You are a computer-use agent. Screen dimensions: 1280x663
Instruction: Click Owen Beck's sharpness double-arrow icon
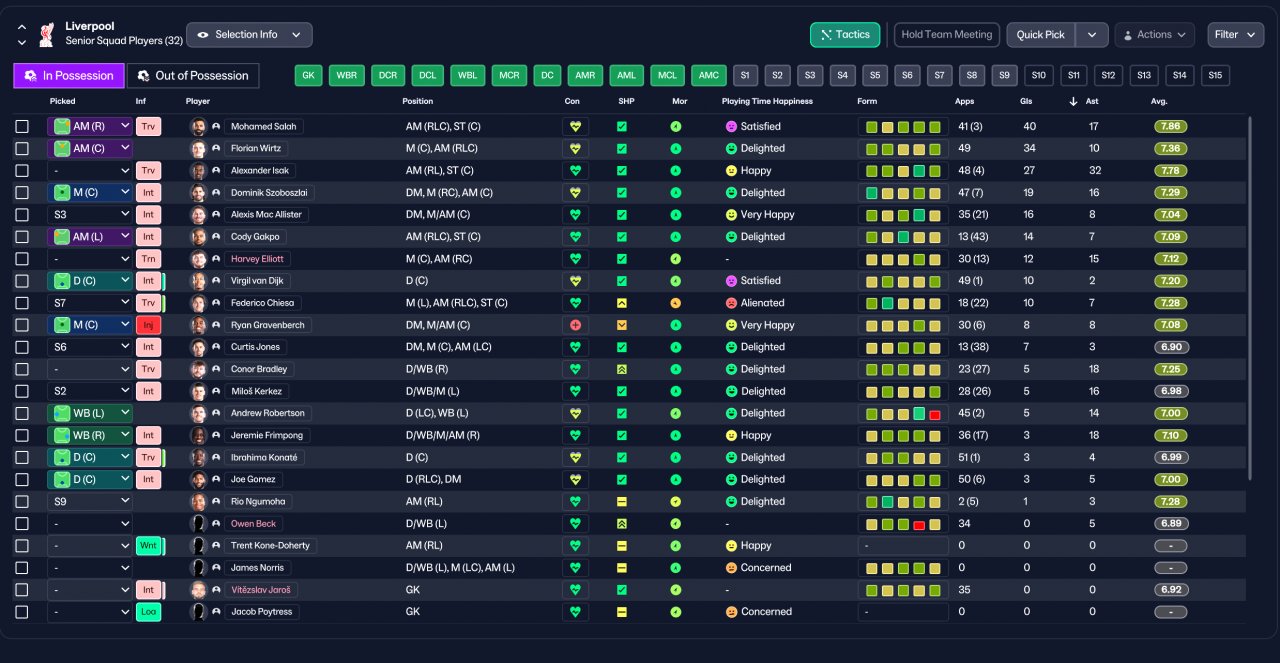(x=622, y=523)
